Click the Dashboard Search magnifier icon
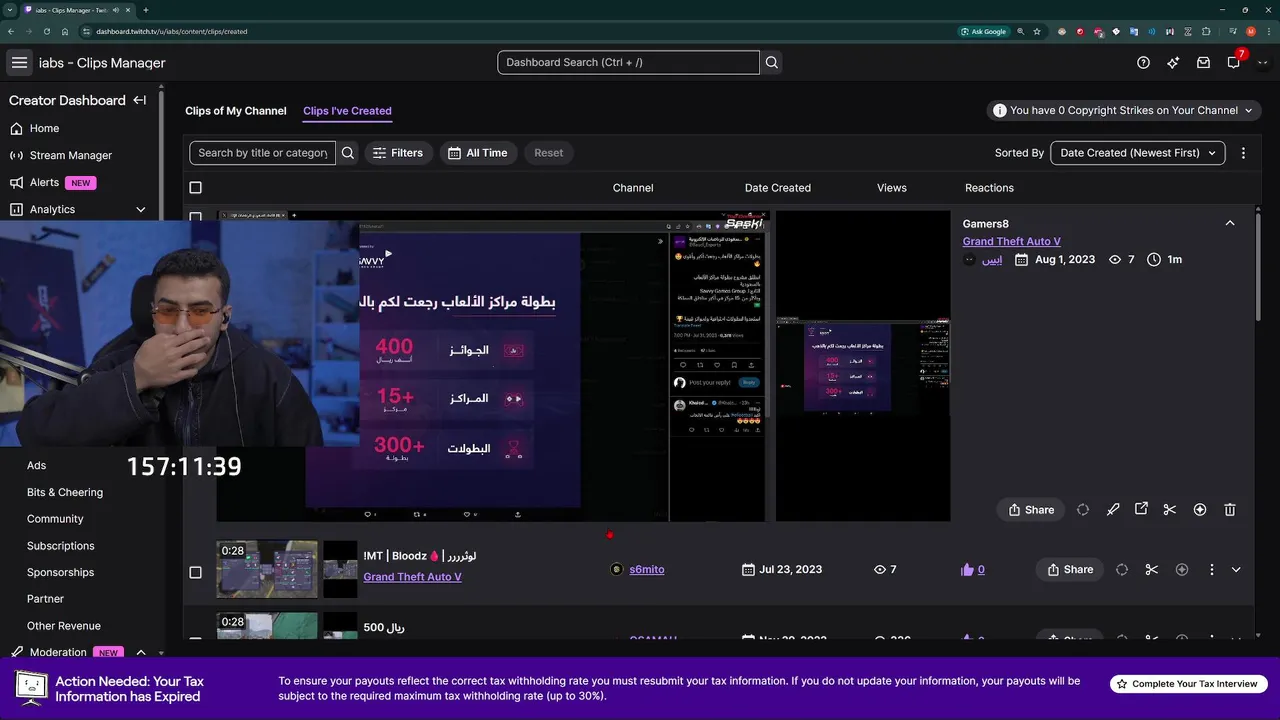 772,62
